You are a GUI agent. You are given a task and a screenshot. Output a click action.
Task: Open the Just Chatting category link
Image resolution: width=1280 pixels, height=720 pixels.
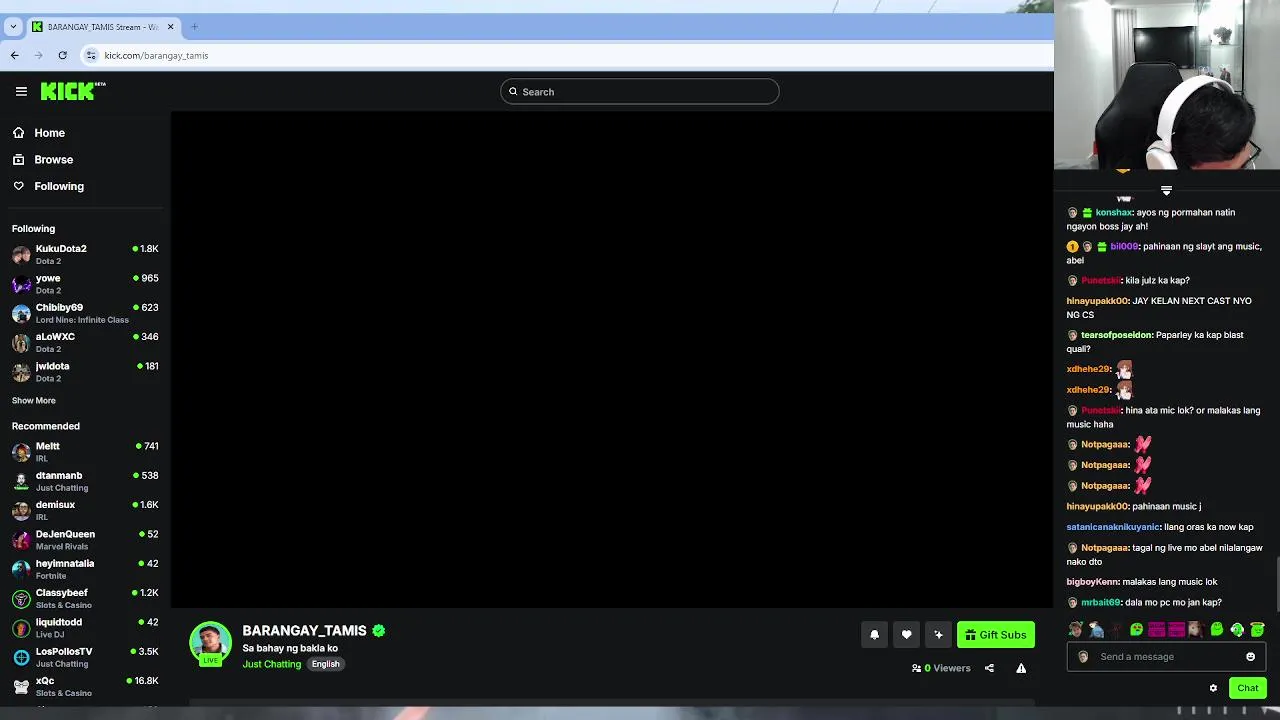click(271, 664)
